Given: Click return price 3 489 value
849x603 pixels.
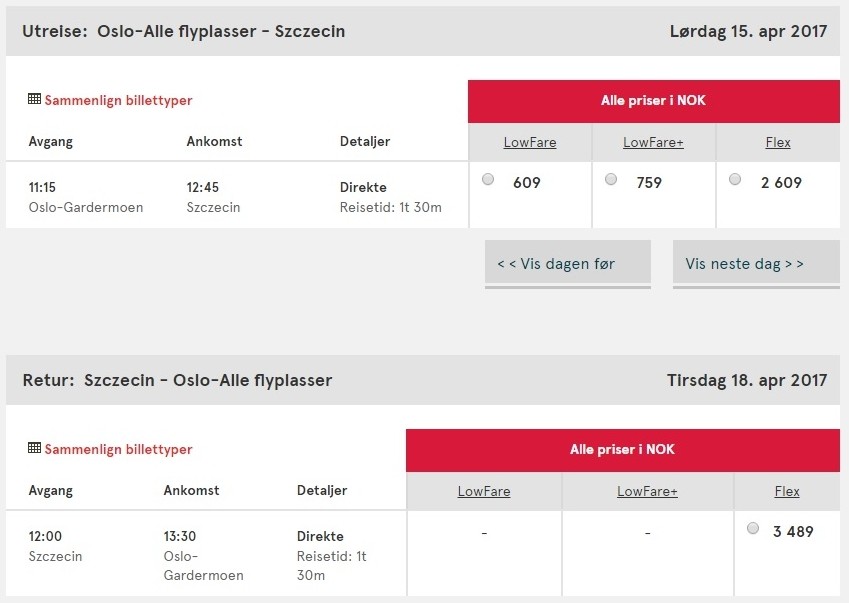Looking at the screenshot, I should tap(793, 532).
